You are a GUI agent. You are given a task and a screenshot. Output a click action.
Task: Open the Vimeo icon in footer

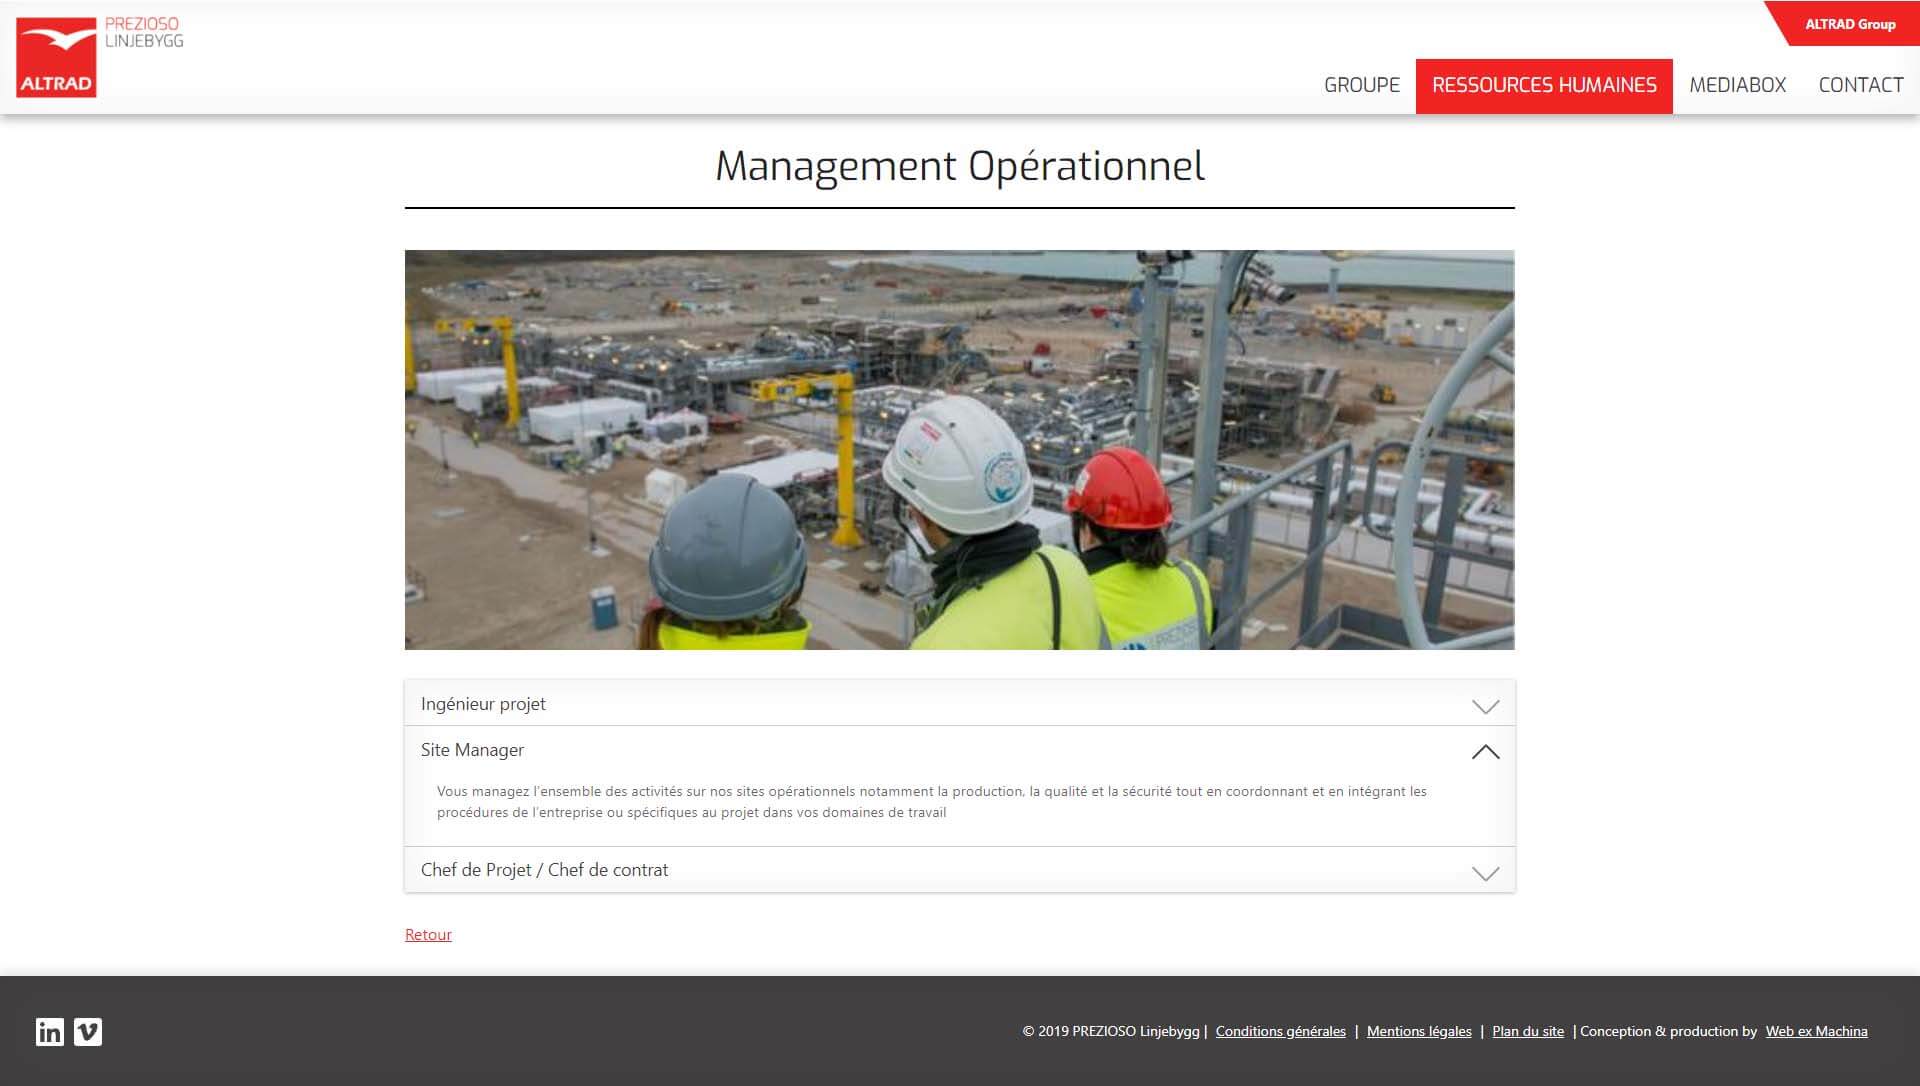click(88, 1032)
